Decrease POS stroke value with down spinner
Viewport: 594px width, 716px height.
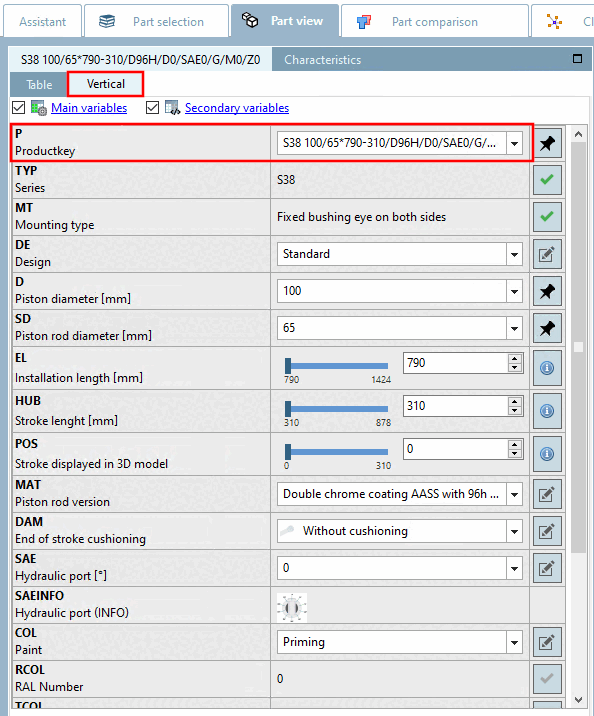[x=515, y=453]
